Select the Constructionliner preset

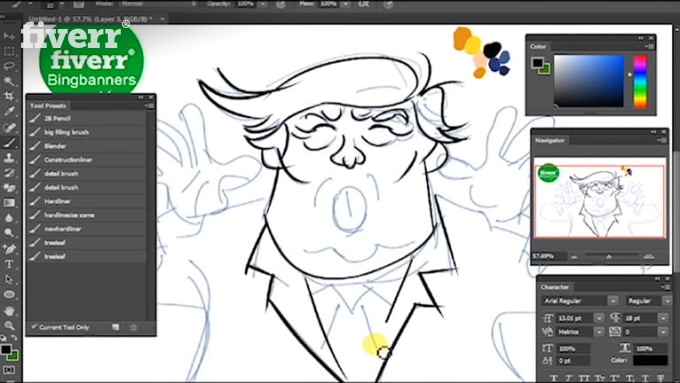click(x=86, y=160)
